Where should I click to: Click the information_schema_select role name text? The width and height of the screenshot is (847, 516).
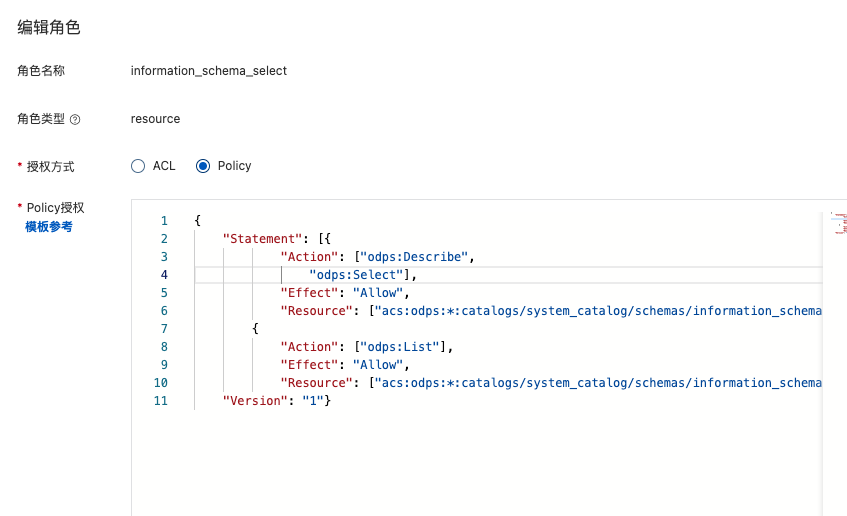coord(208,71)
